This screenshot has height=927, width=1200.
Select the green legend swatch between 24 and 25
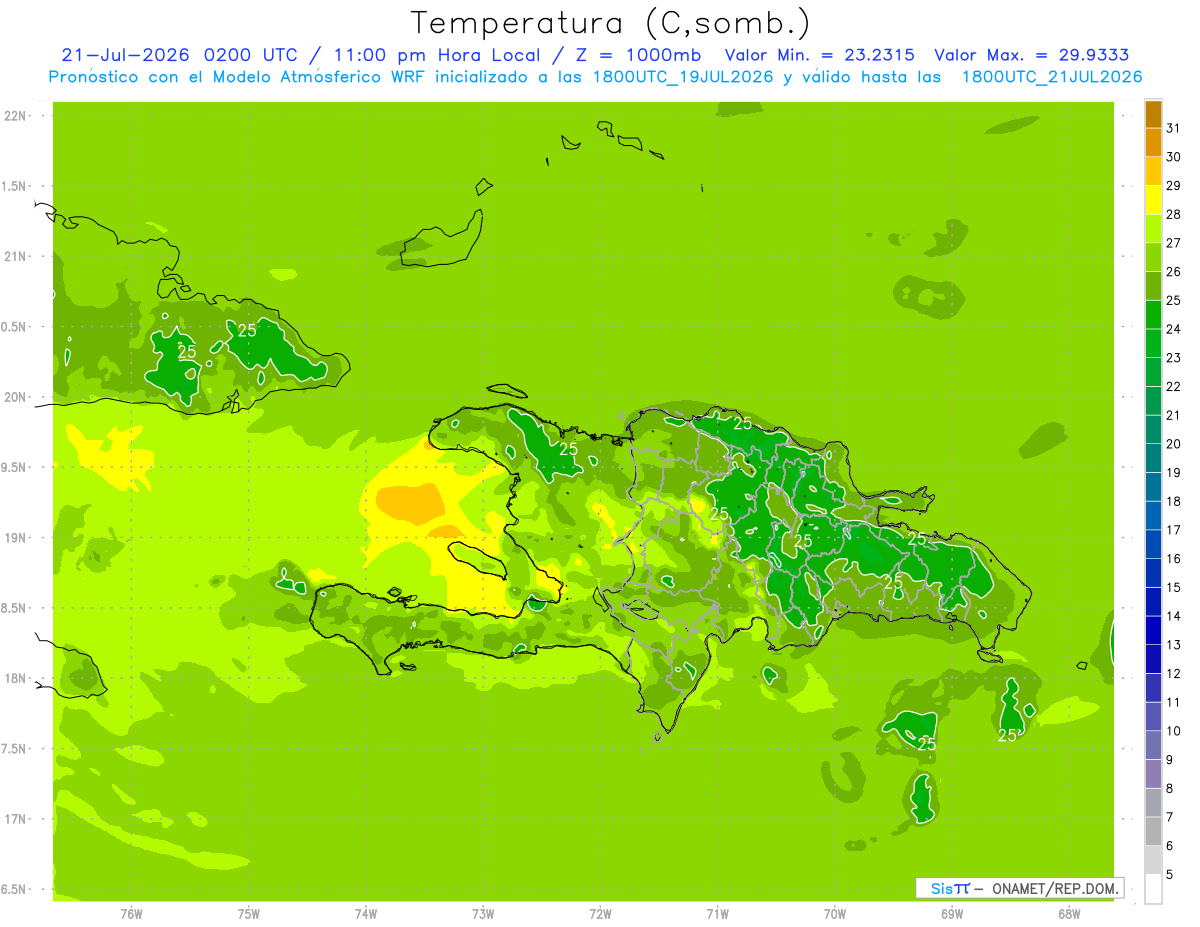[x=1153, y=314]
